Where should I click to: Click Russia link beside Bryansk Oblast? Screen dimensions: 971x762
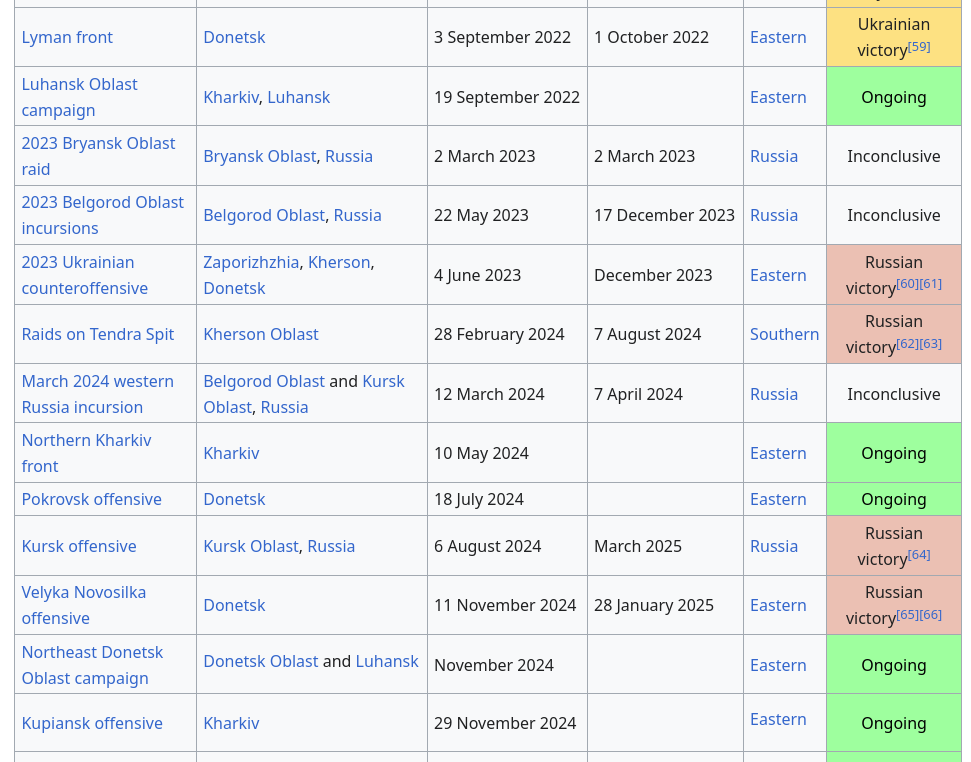[x=349, y=156]
